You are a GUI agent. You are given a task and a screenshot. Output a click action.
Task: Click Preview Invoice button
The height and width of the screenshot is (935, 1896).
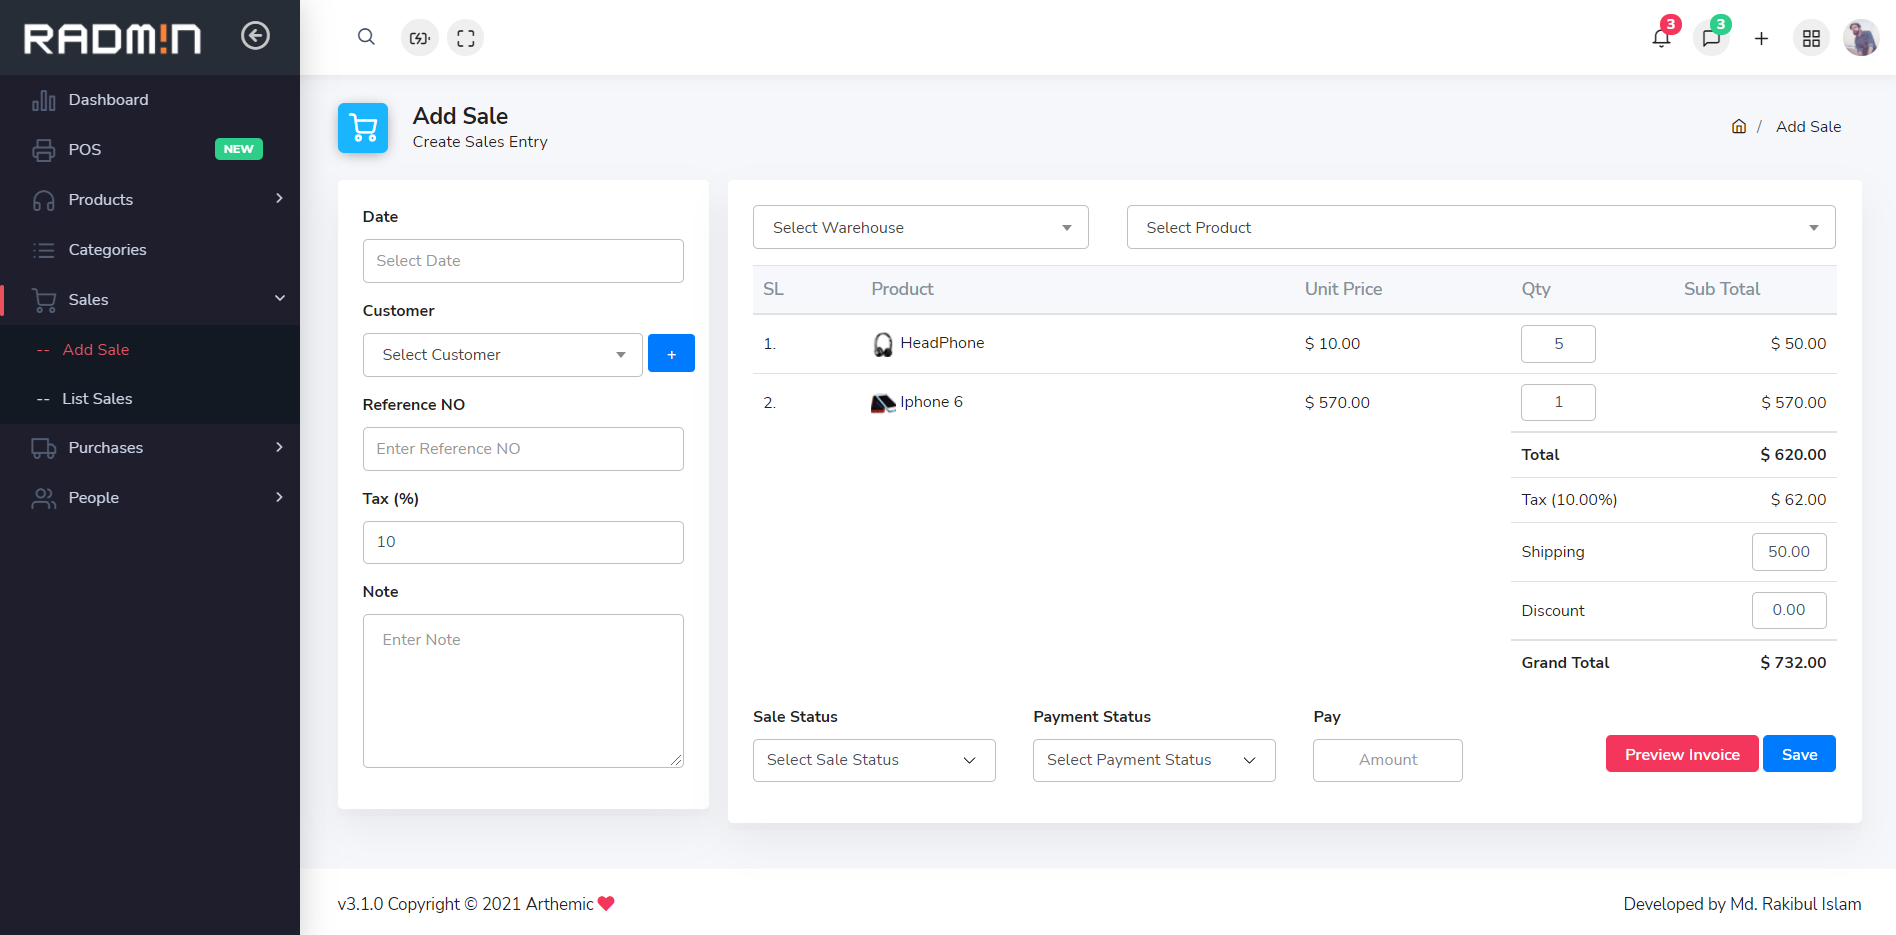click(1682, 754)
